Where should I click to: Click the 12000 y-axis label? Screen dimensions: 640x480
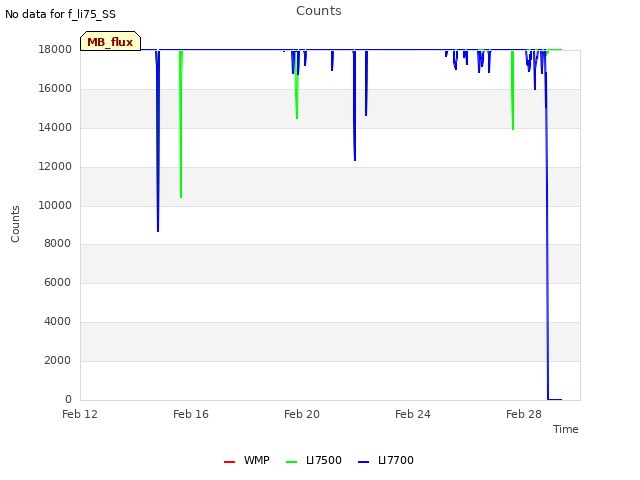point(55,167)
